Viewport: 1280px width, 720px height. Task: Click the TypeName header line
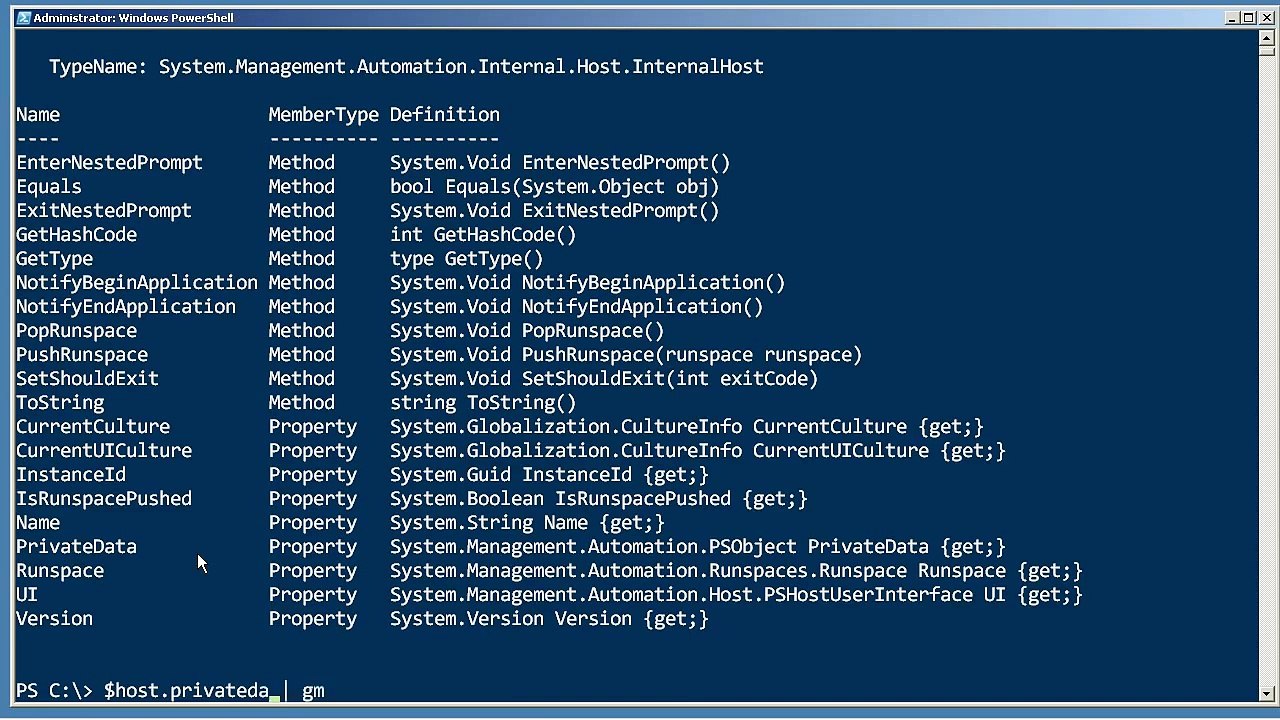(406, 67)
